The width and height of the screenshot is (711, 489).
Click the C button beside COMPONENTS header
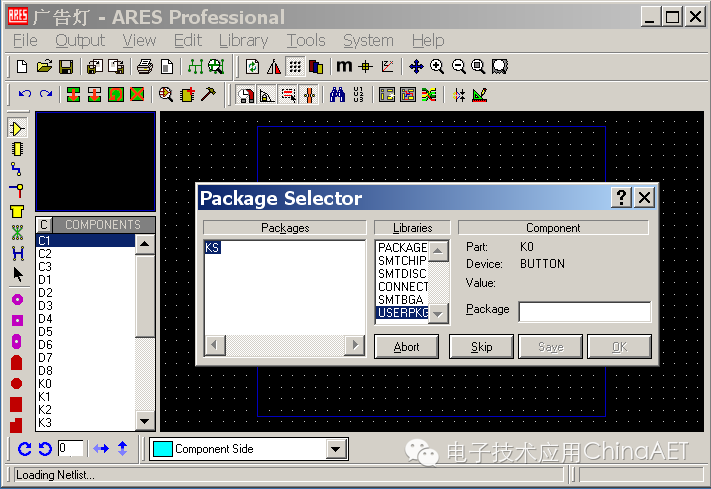click(x=44, y=225)
